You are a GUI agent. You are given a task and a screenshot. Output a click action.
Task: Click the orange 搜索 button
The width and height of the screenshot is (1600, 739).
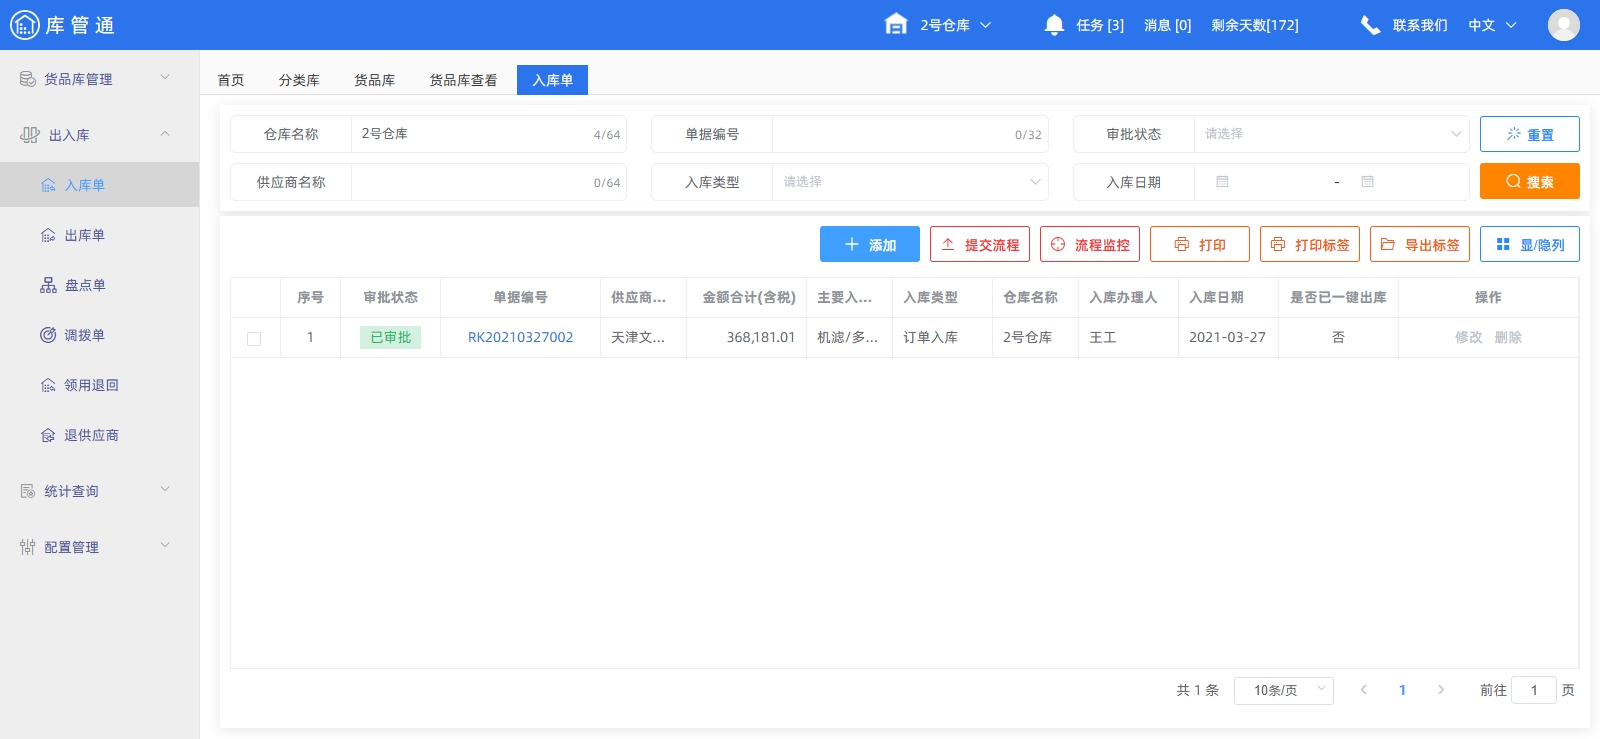(1530, 181)
